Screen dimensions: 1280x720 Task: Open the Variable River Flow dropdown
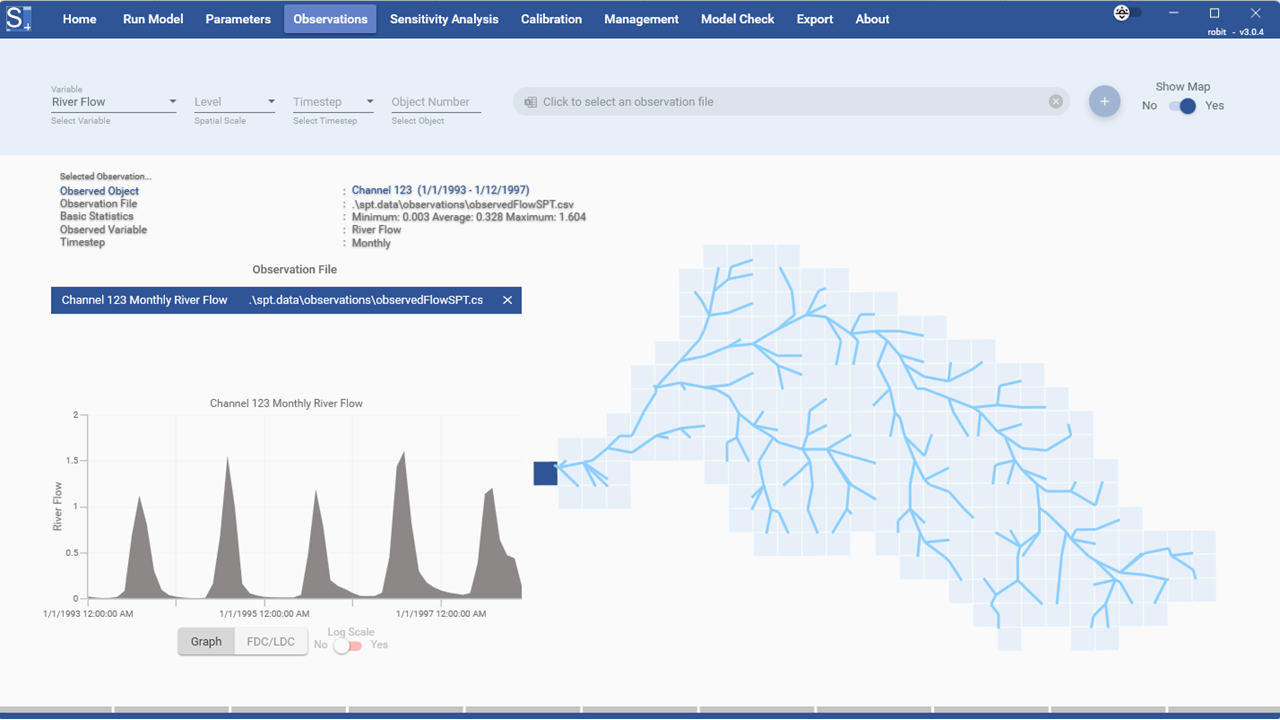tap(114, 102)
